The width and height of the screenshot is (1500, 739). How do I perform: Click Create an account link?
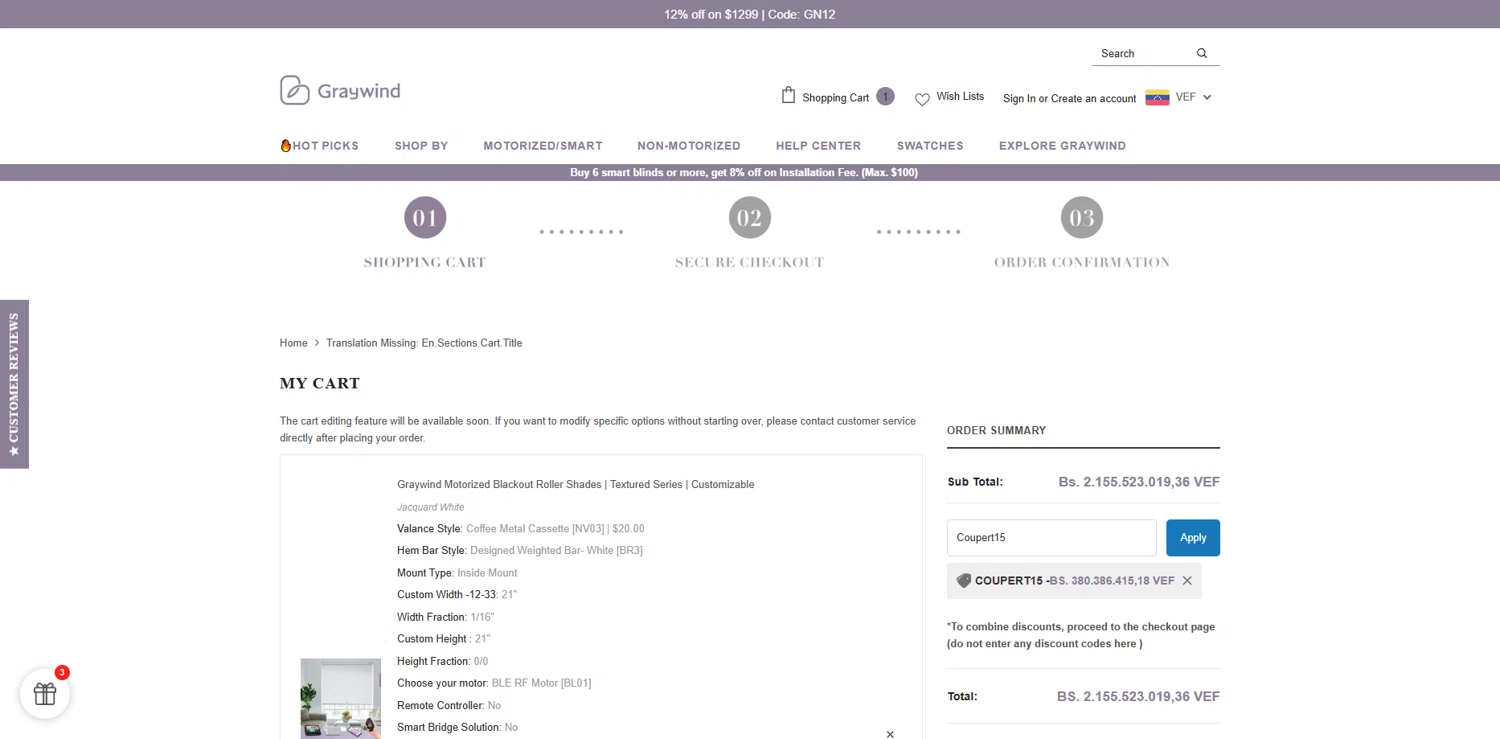click(1093, 99)
